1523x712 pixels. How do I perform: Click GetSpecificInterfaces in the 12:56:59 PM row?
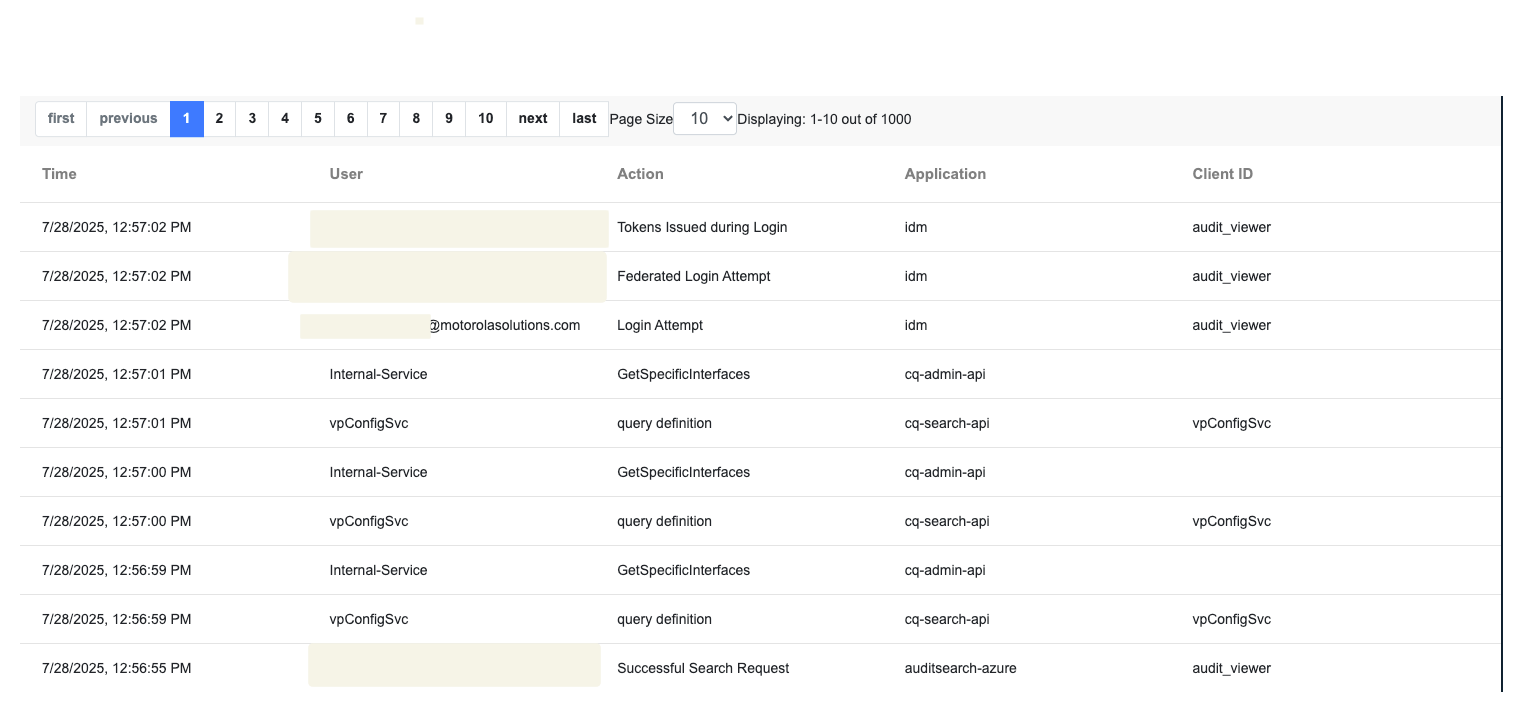[x=683, y=570]
